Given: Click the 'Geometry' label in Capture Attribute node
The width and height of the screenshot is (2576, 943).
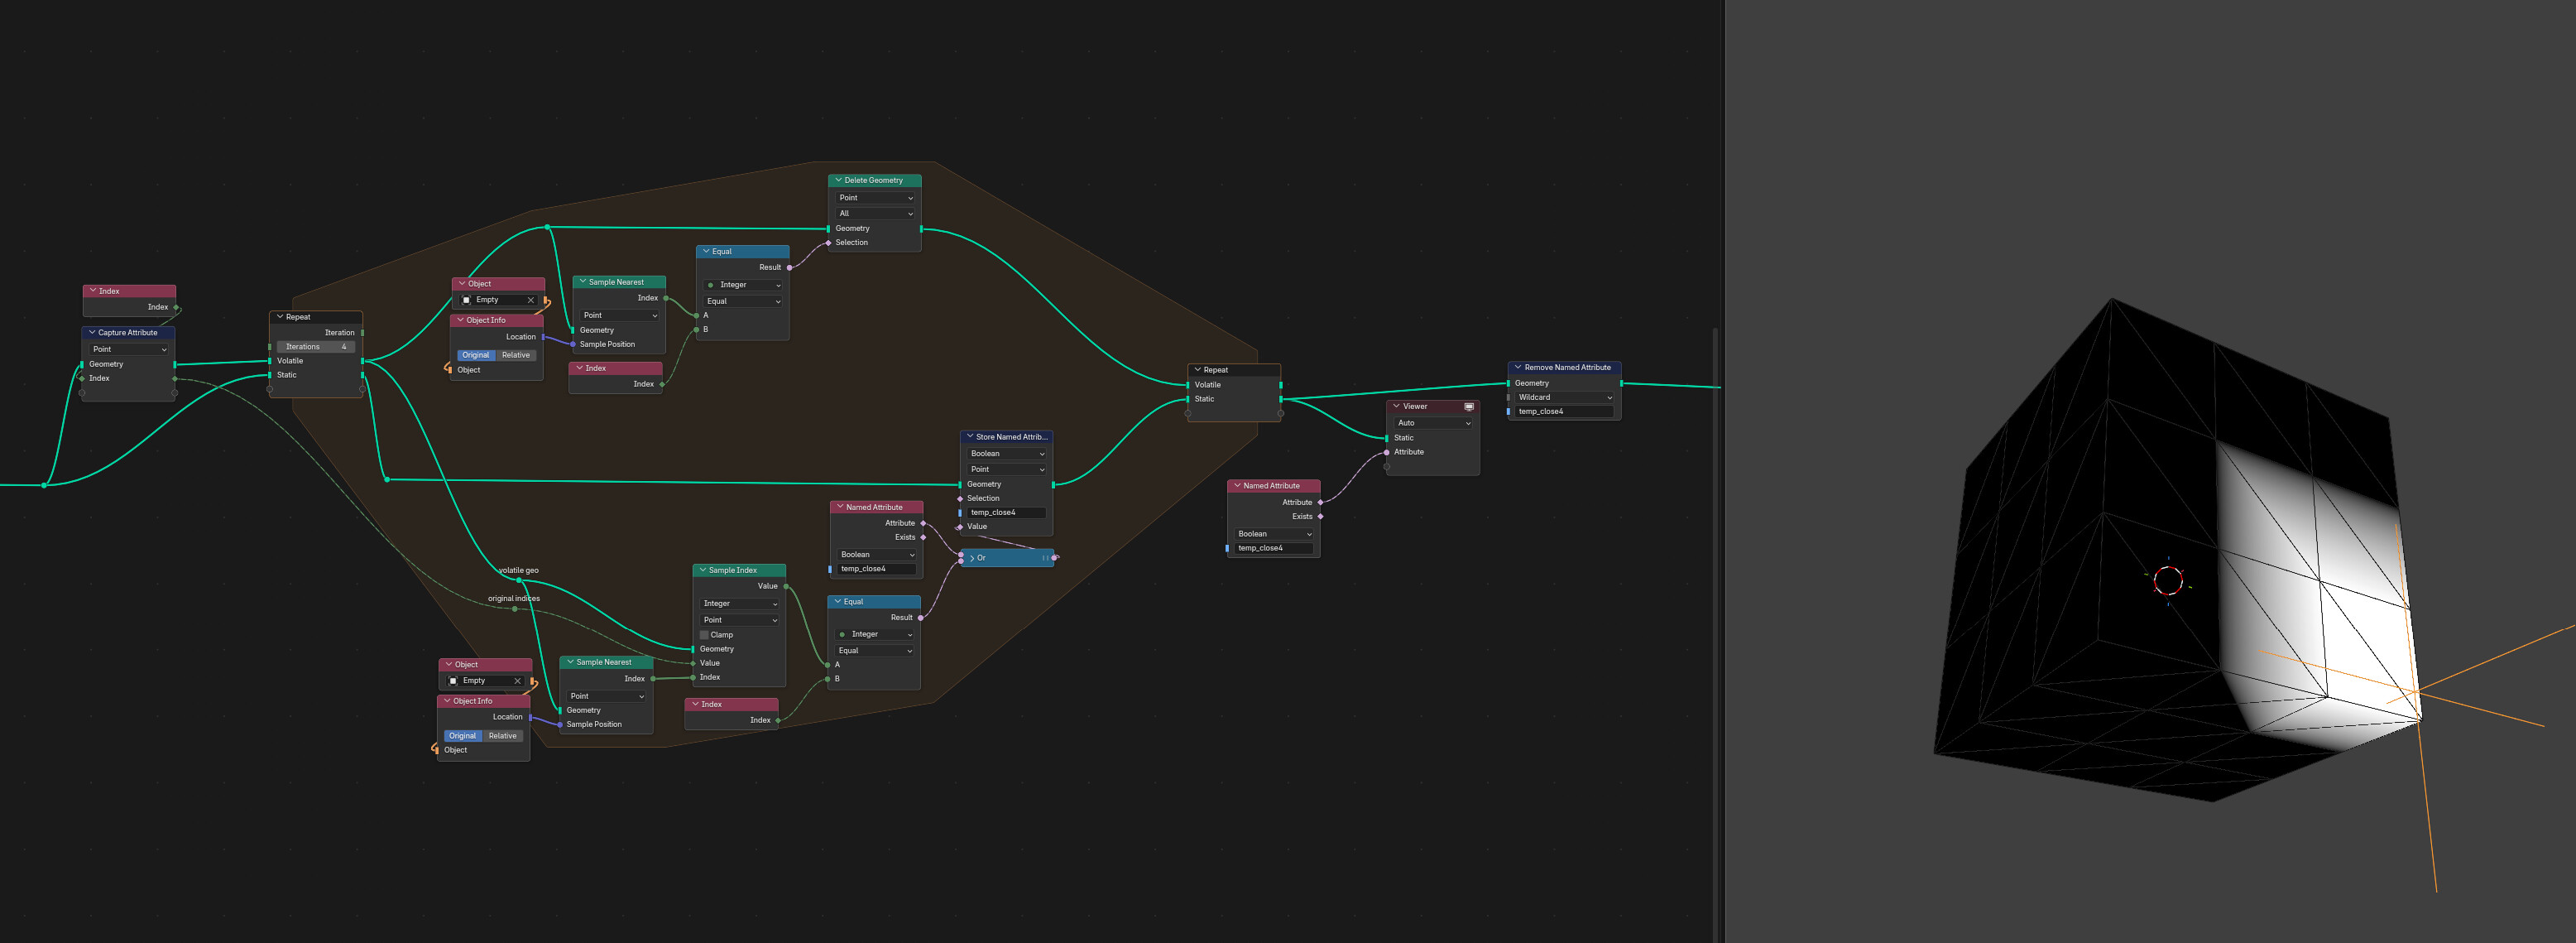Looking at the screenshot, I should click(106, 364).
